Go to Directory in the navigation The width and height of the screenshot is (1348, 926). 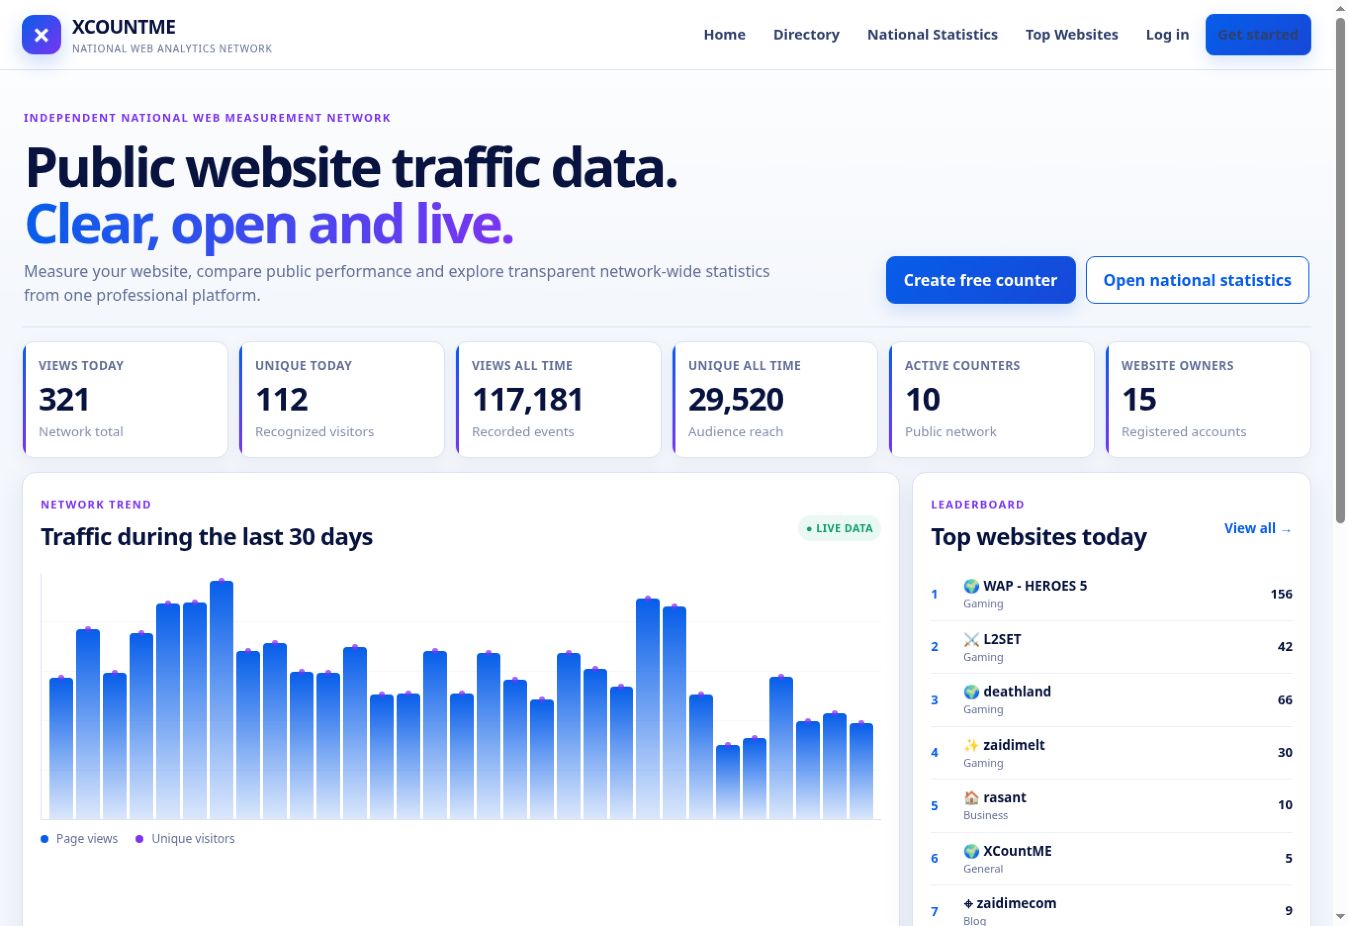click(806, 35)
